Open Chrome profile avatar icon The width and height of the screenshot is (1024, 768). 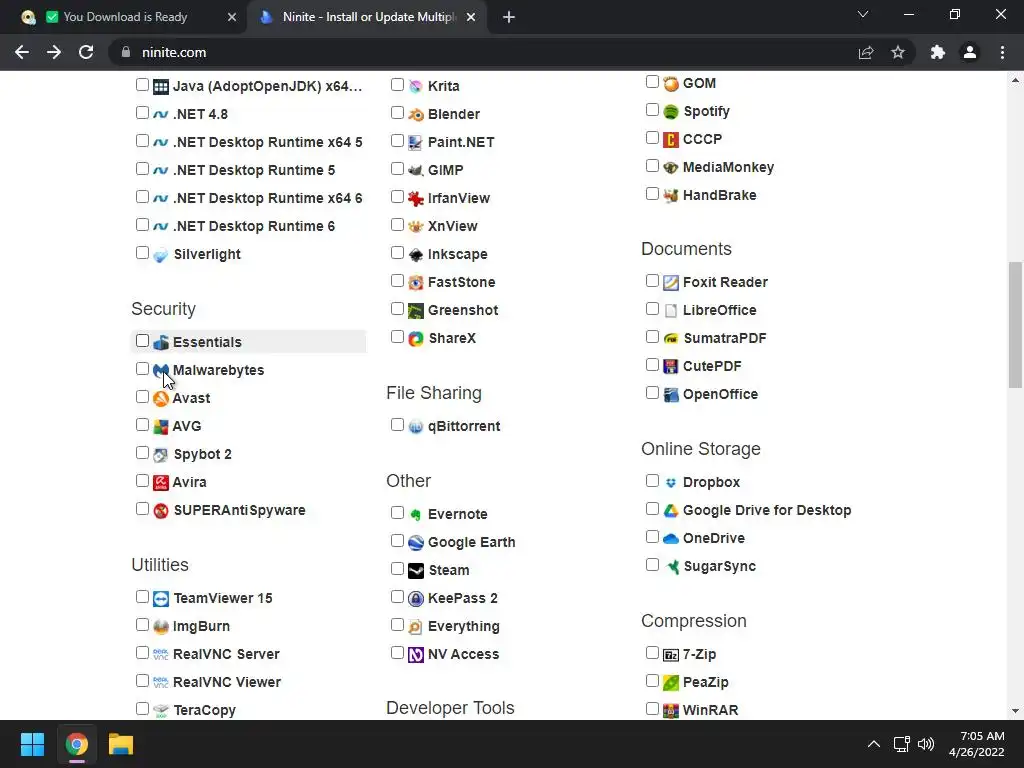(970, 52)
